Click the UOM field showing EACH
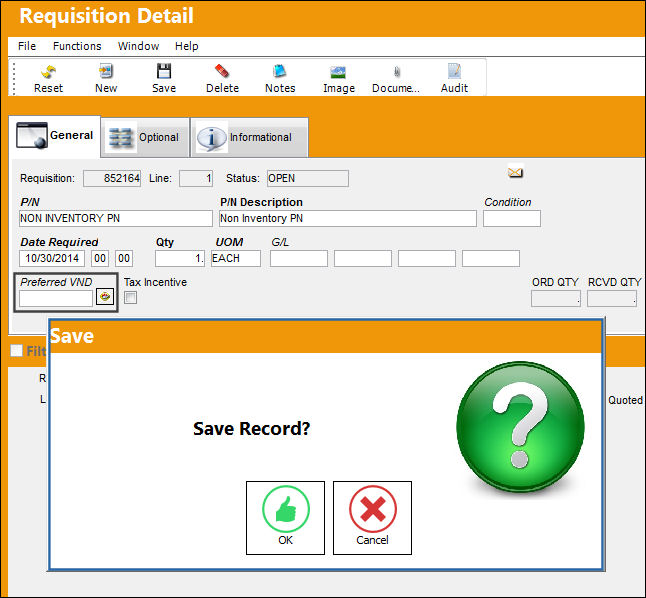The image size is (646, 598). tap(236, 258)
